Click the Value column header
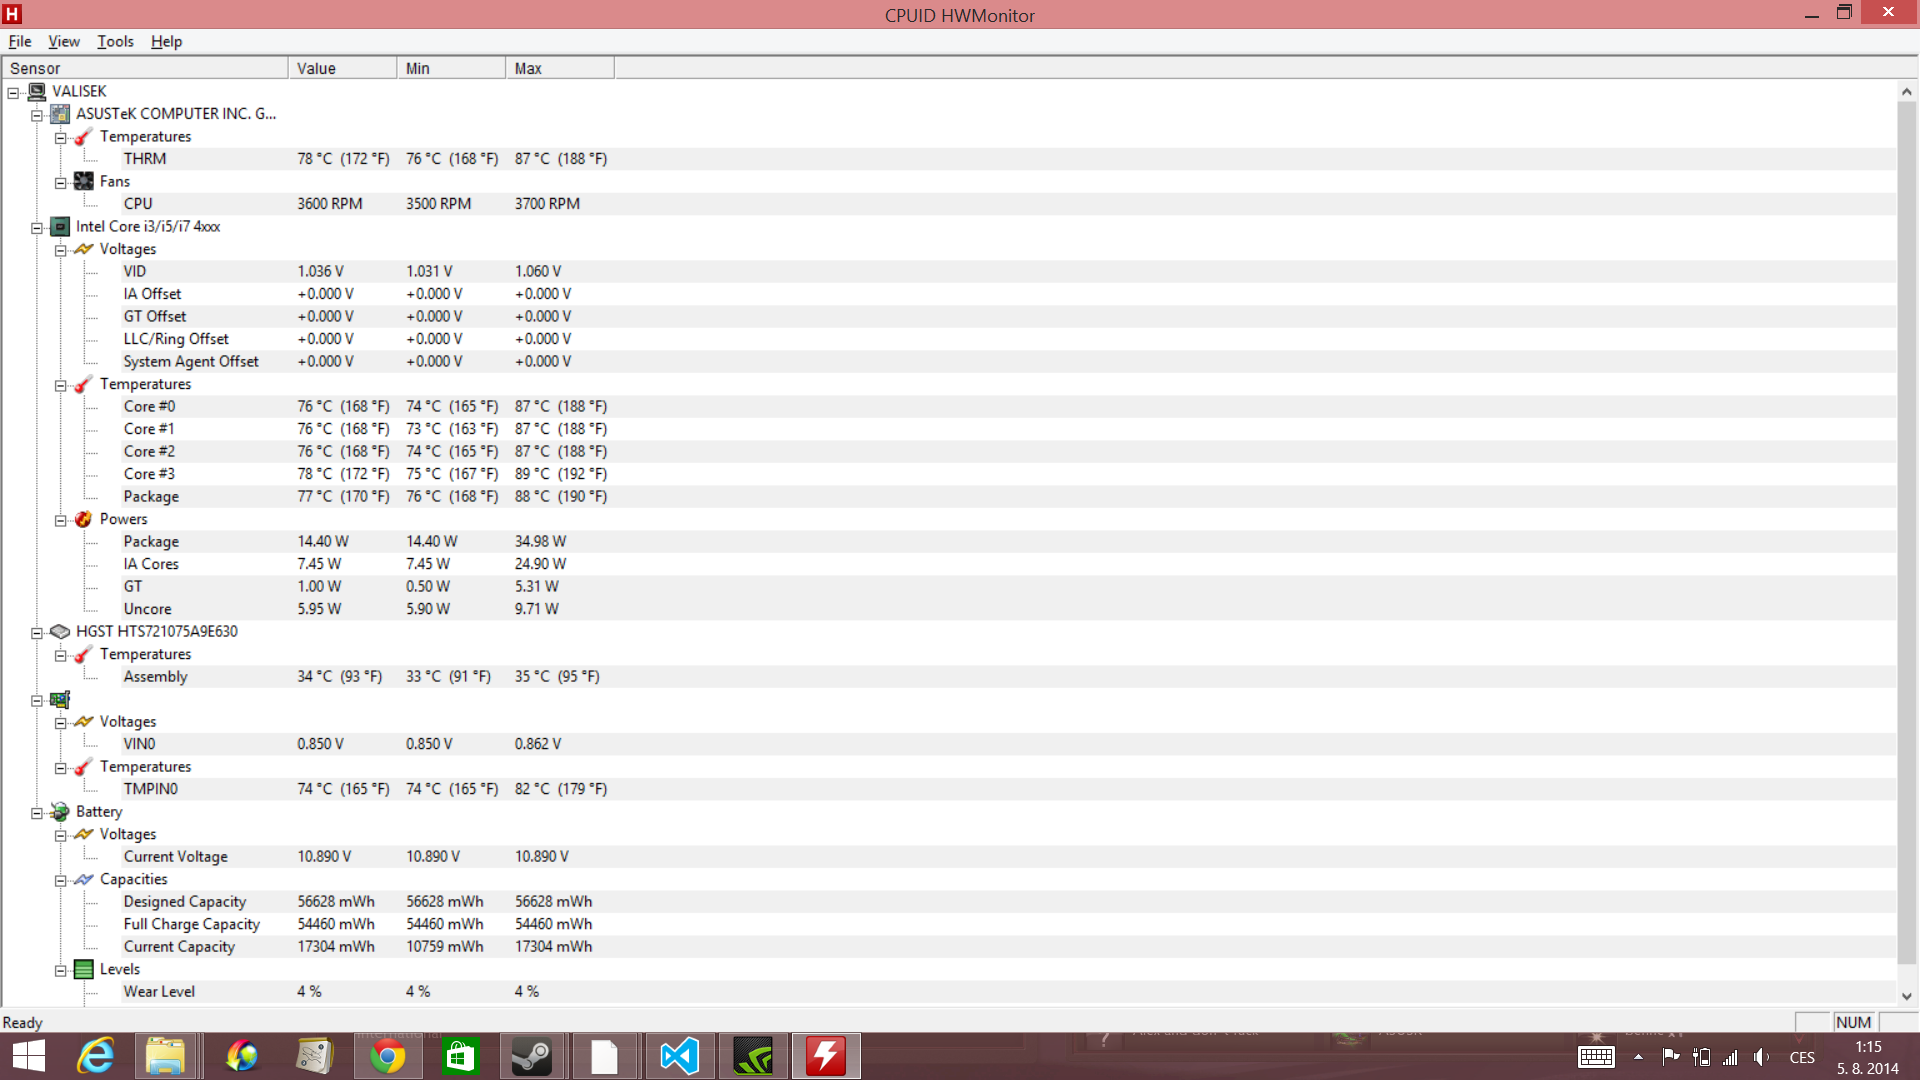The height and width of the screenshot is (1080, 1920). click(x=342, y=68)
